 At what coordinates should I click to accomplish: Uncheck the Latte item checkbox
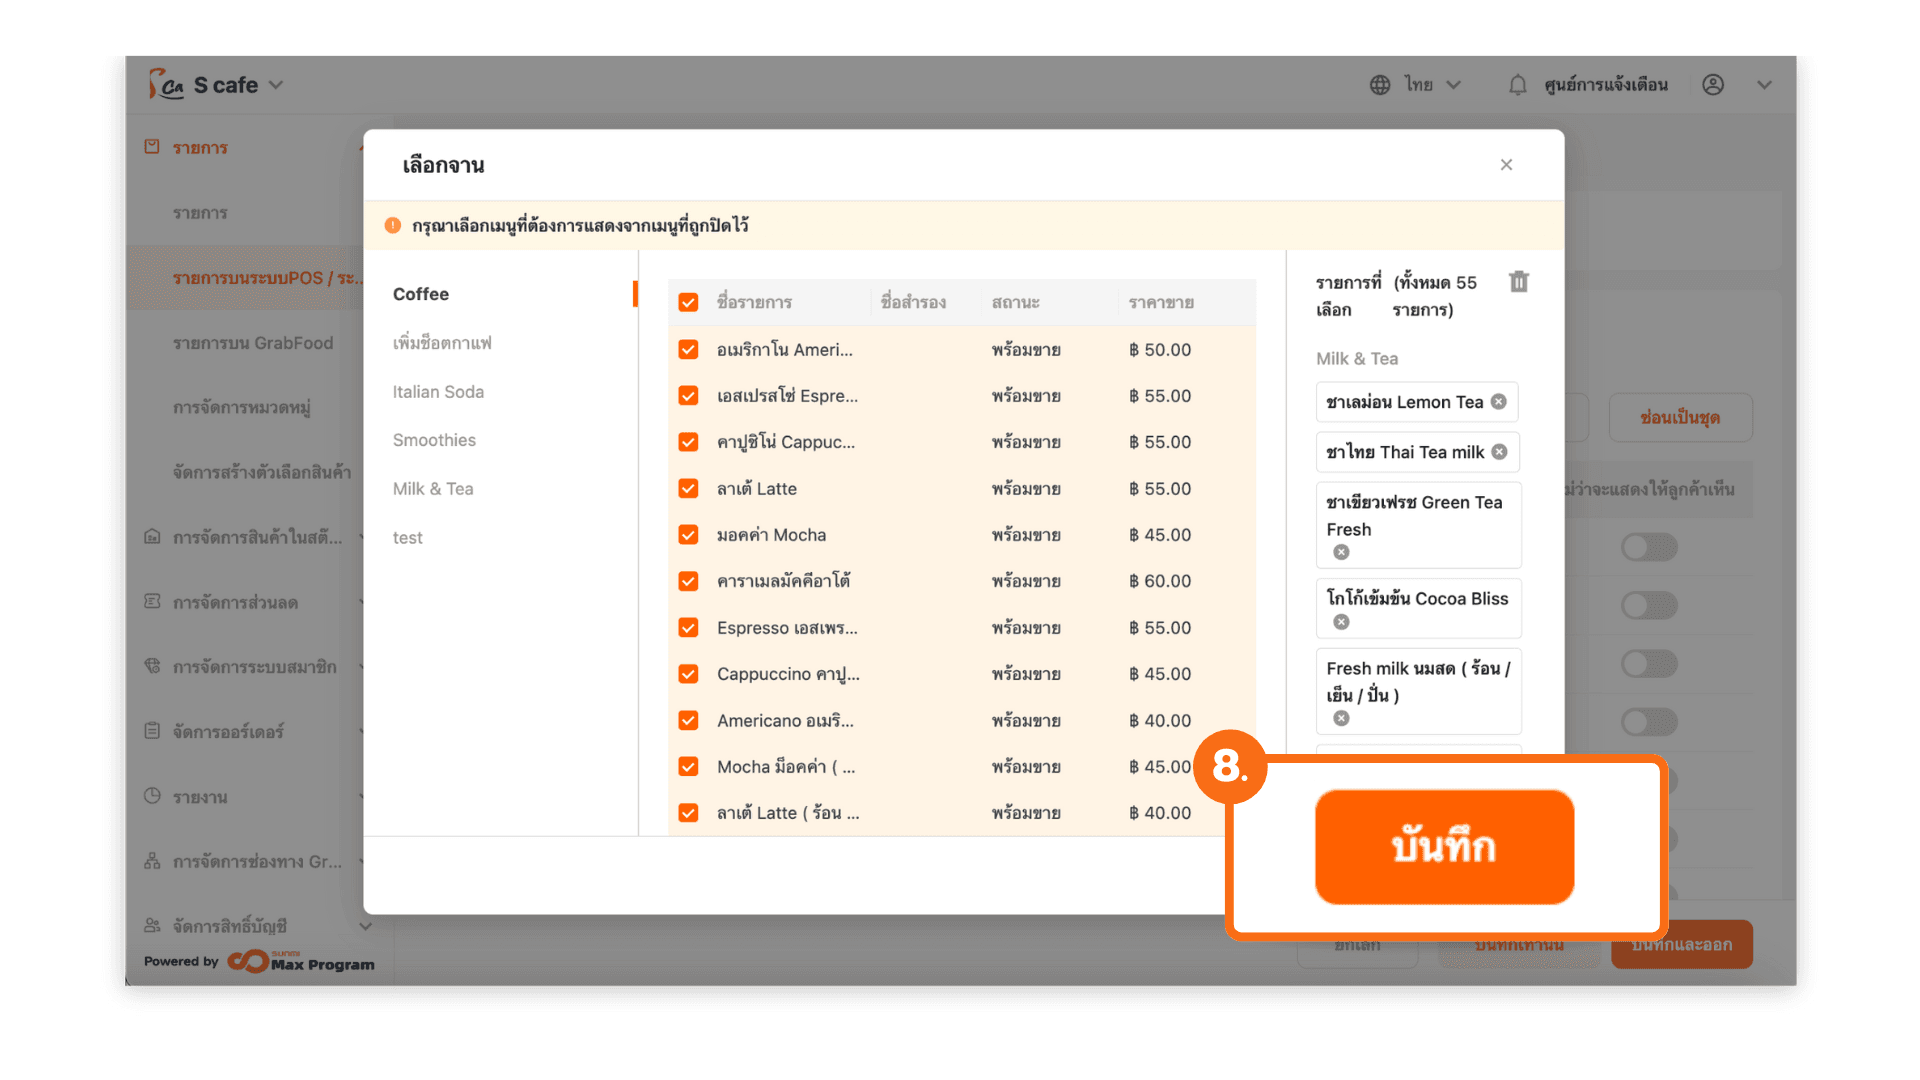click(688, 489)
